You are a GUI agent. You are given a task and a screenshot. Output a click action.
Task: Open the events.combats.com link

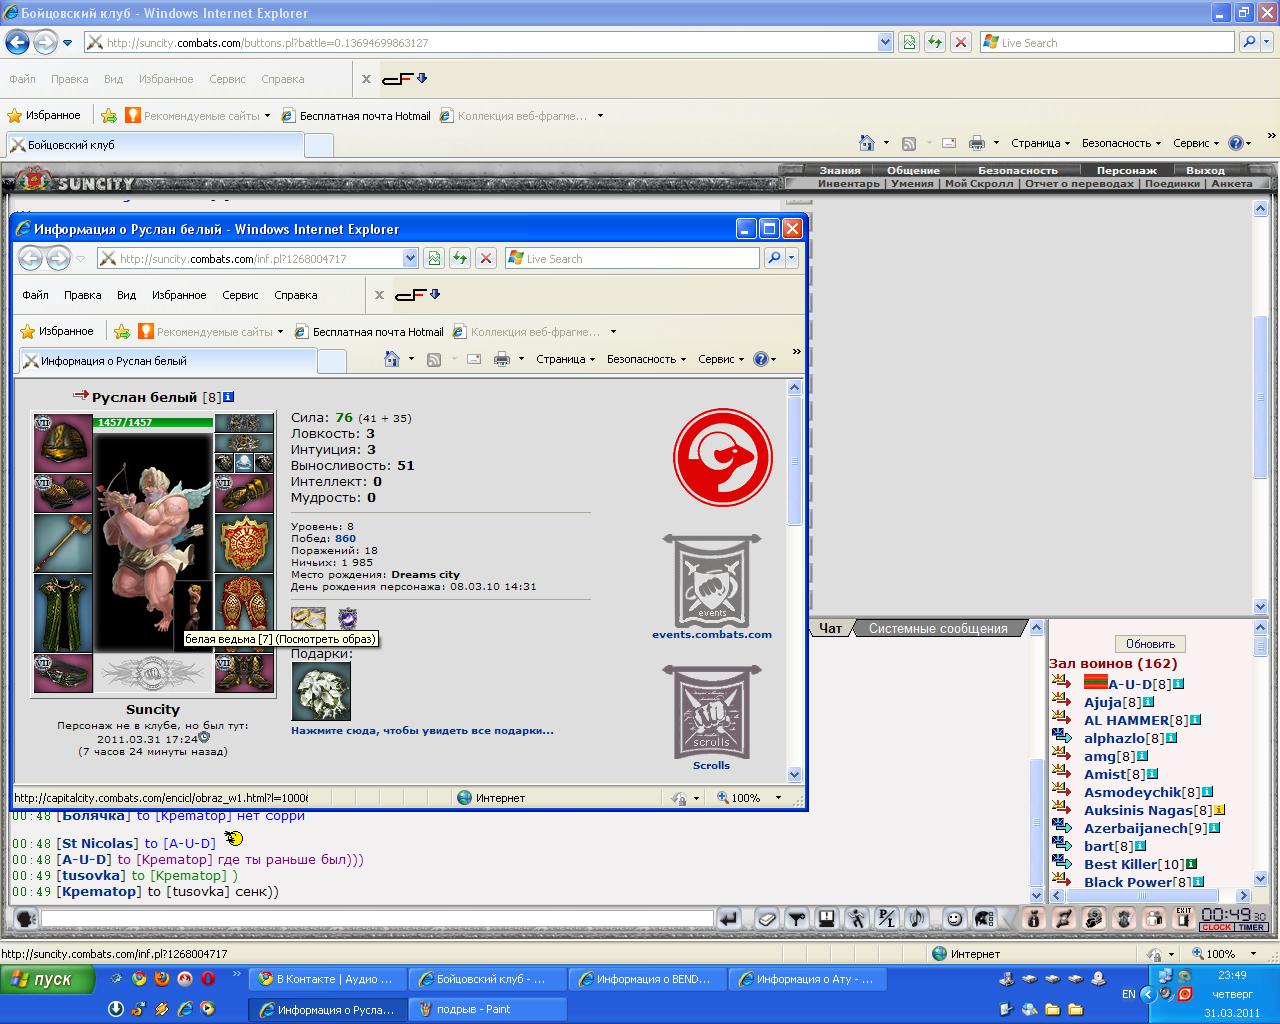[x=711, y=634]
